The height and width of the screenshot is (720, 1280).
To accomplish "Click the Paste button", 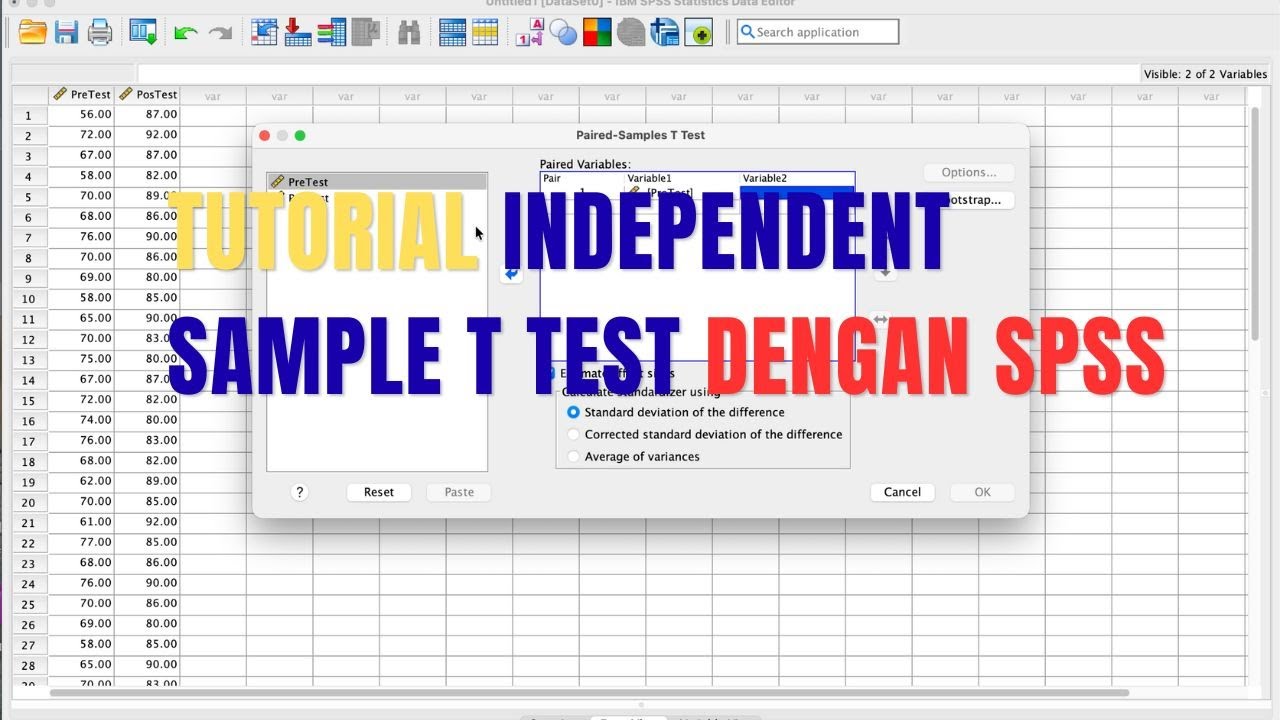I will tap(459, 492).
